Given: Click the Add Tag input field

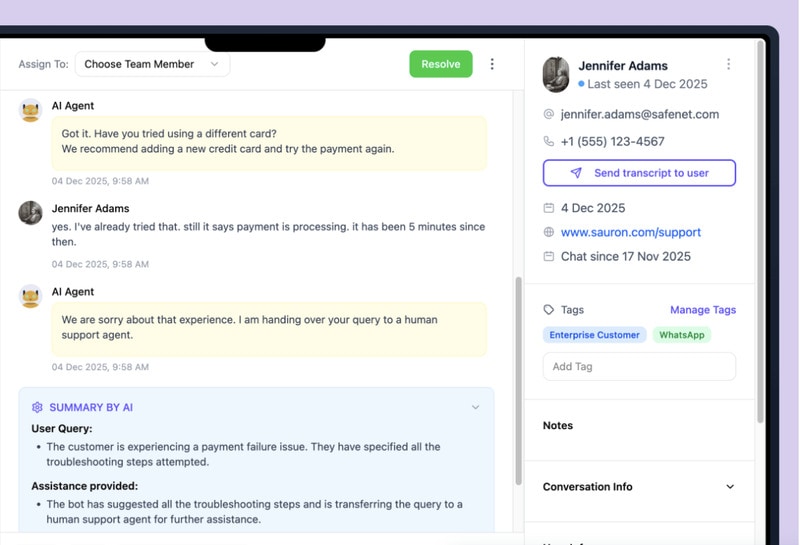Looking at the screenshot, I should [639, 366].
